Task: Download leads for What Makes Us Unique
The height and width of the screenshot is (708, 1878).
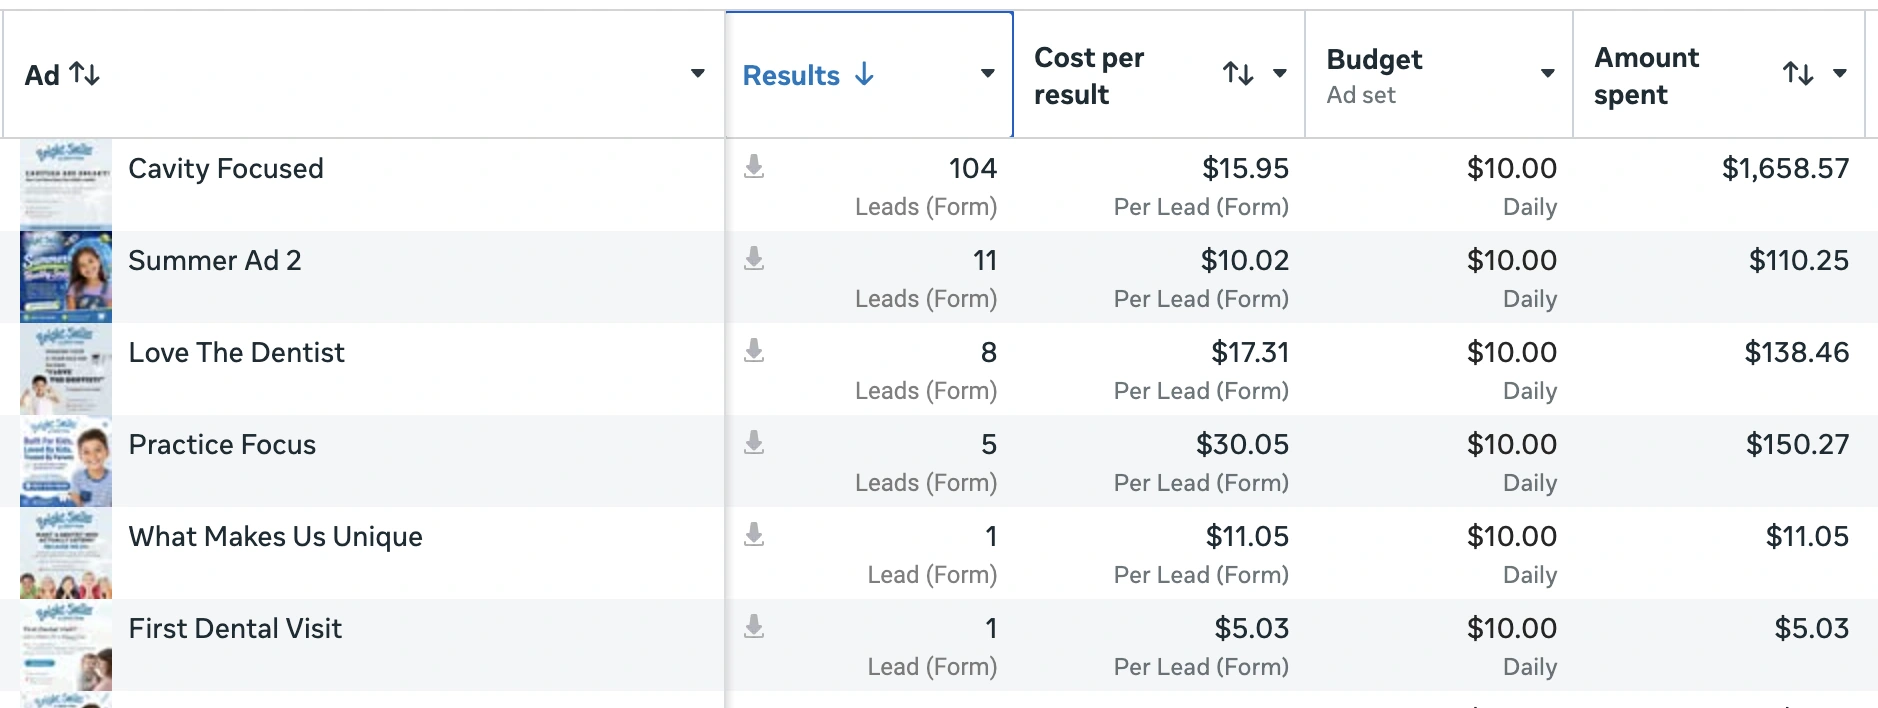Action: click(754, 535)
